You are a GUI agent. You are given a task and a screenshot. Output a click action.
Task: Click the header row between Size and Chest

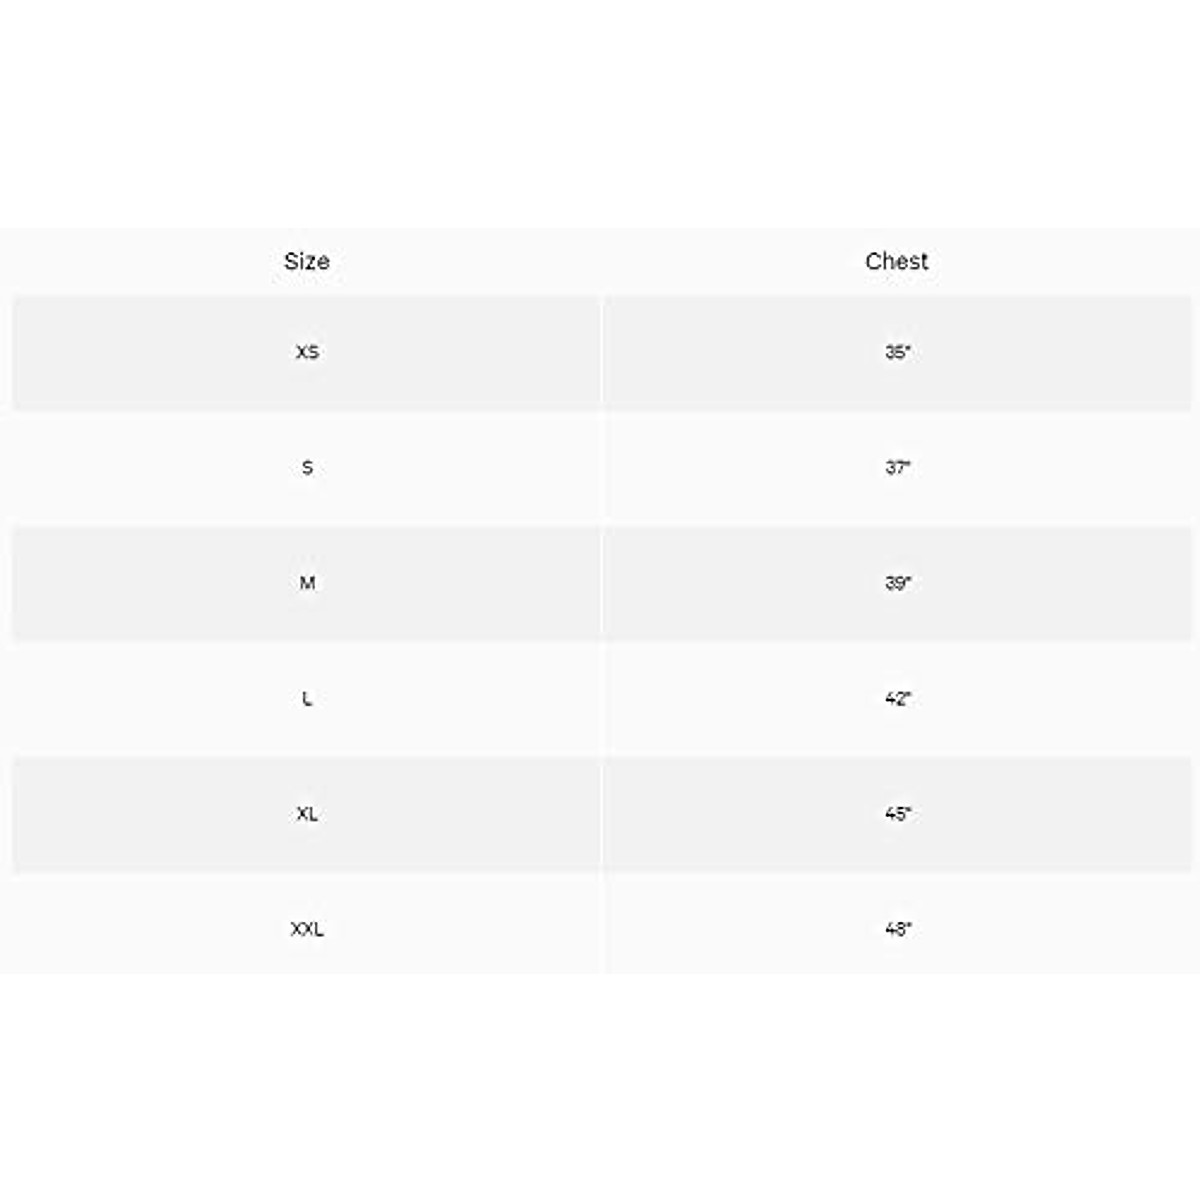[x=601, y=261]
